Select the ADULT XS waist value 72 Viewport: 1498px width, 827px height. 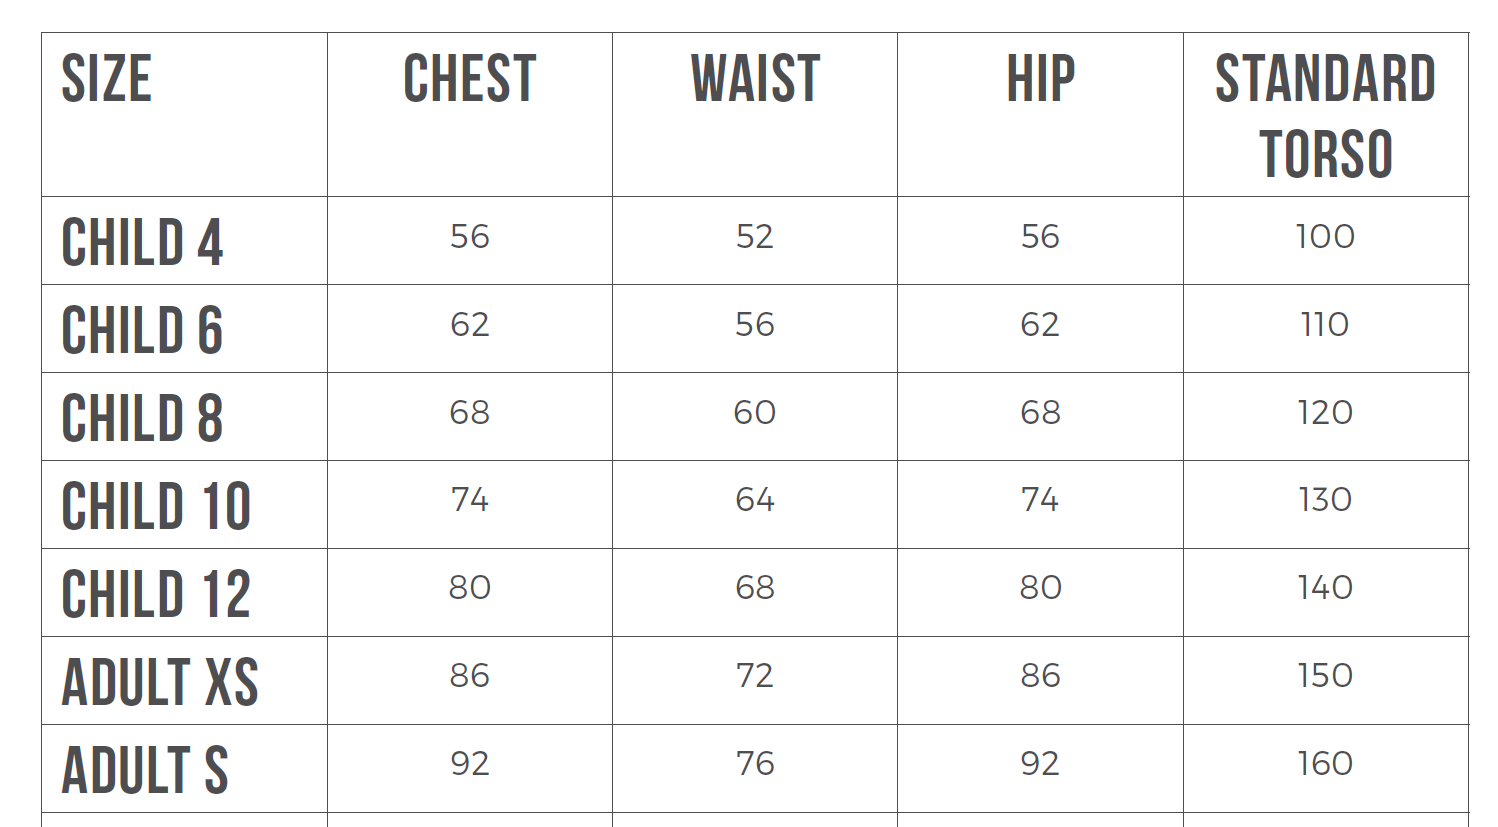[755, 676]
